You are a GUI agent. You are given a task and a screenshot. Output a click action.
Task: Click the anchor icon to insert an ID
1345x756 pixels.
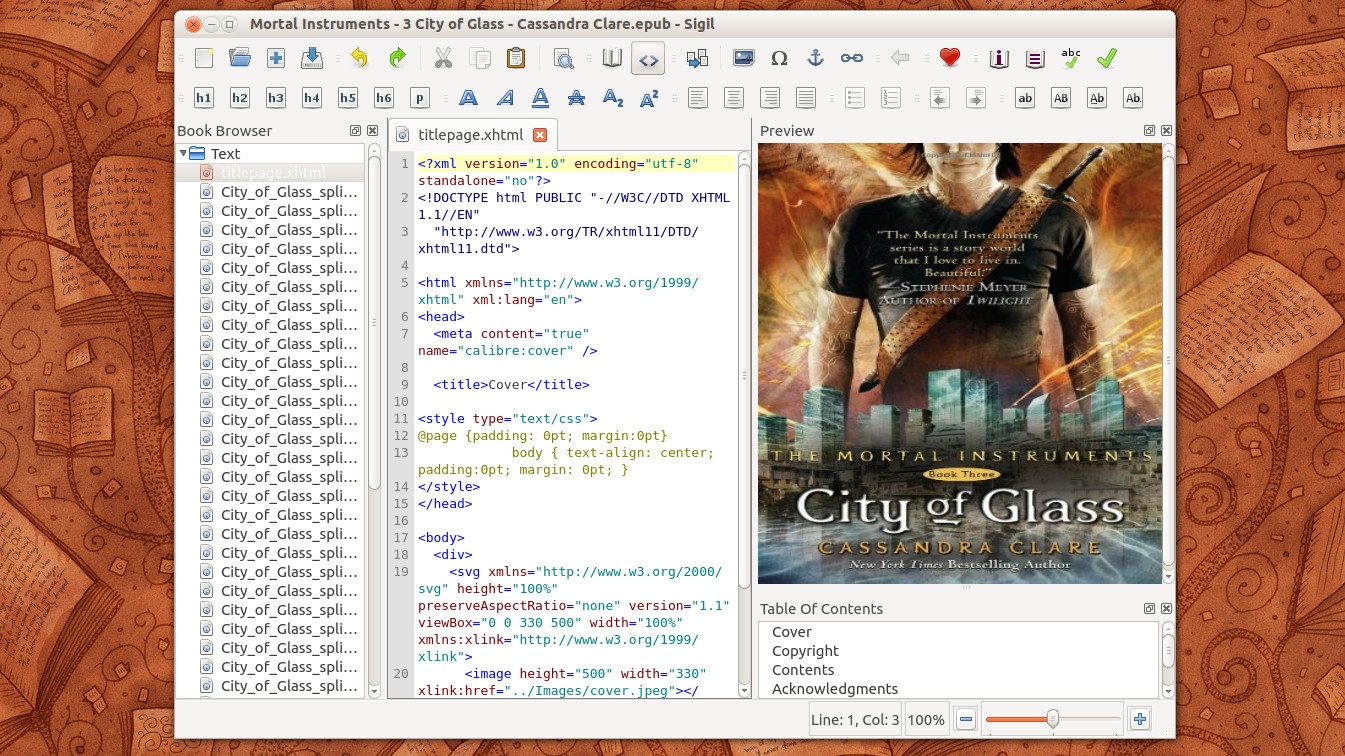point(815,58)
